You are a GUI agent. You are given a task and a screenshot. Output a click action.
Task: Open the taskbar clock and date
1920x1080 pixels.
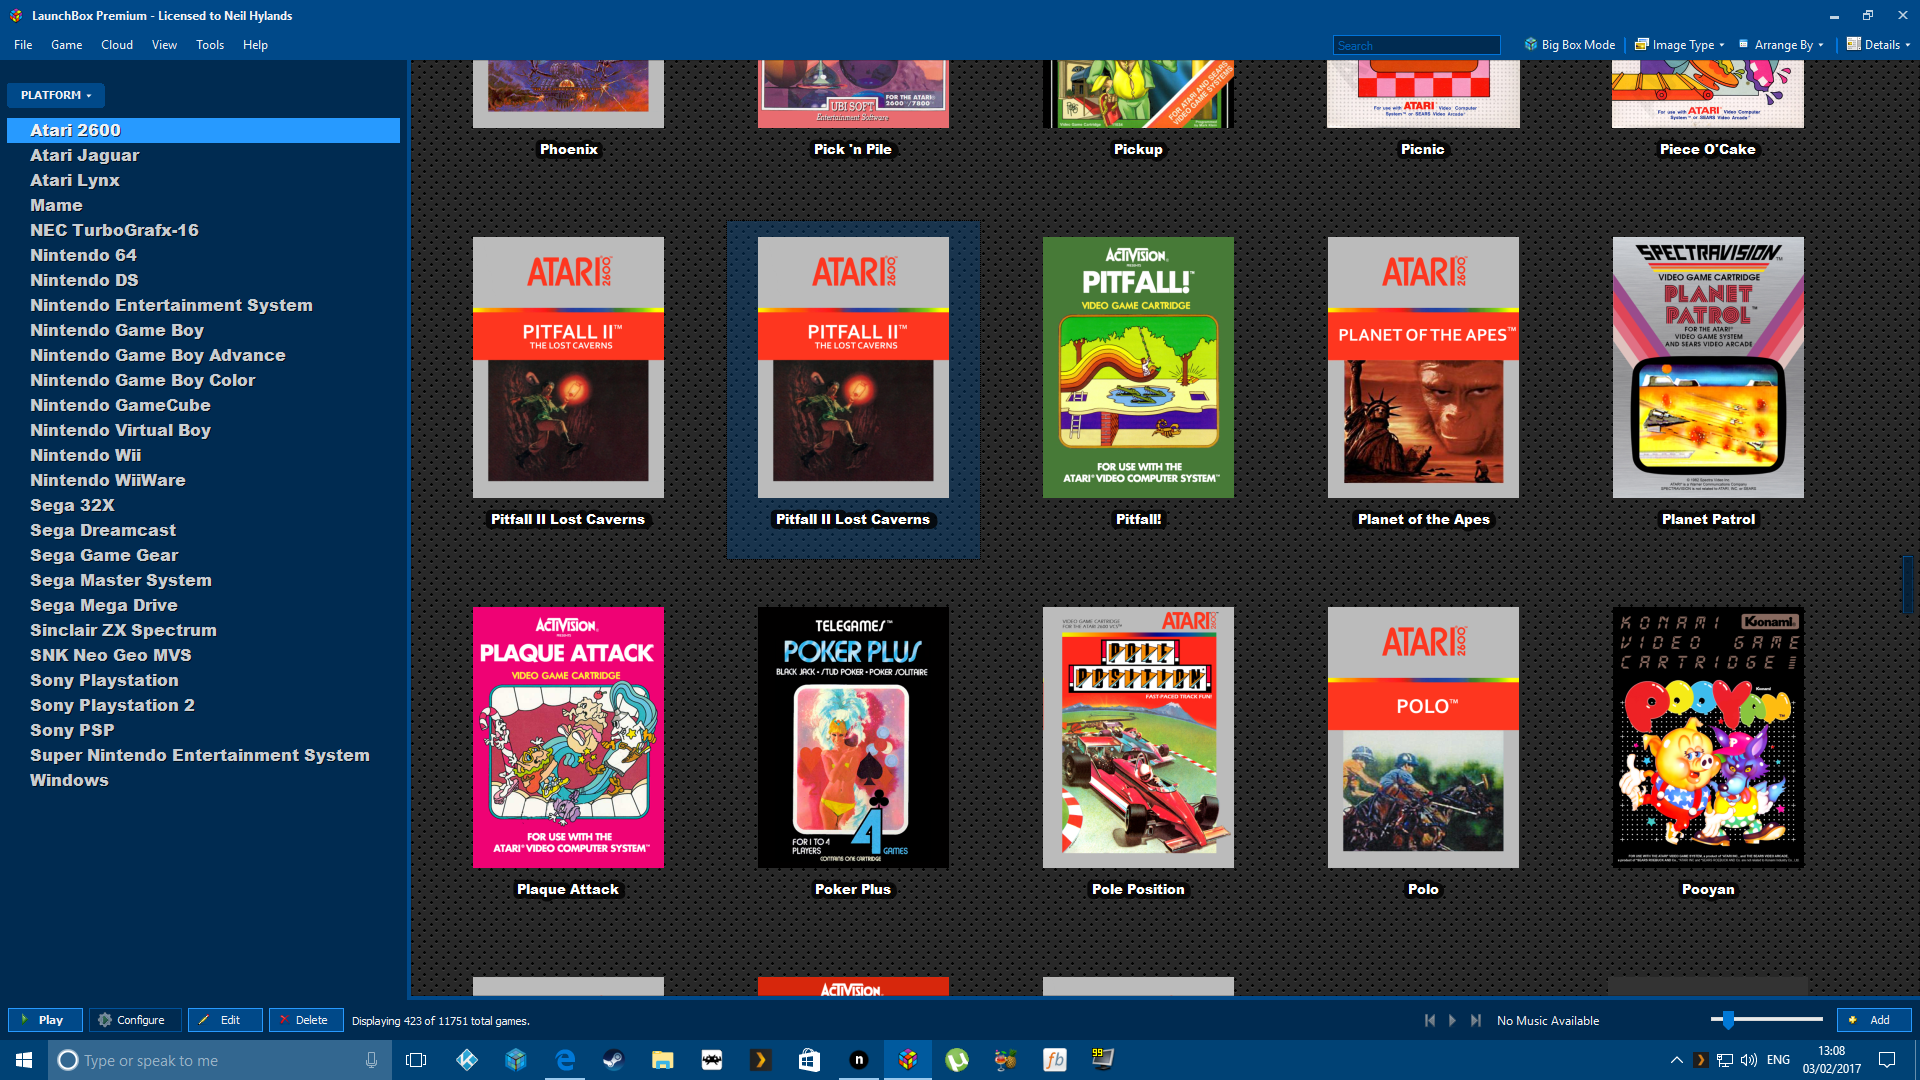tap(1832, 1060)
